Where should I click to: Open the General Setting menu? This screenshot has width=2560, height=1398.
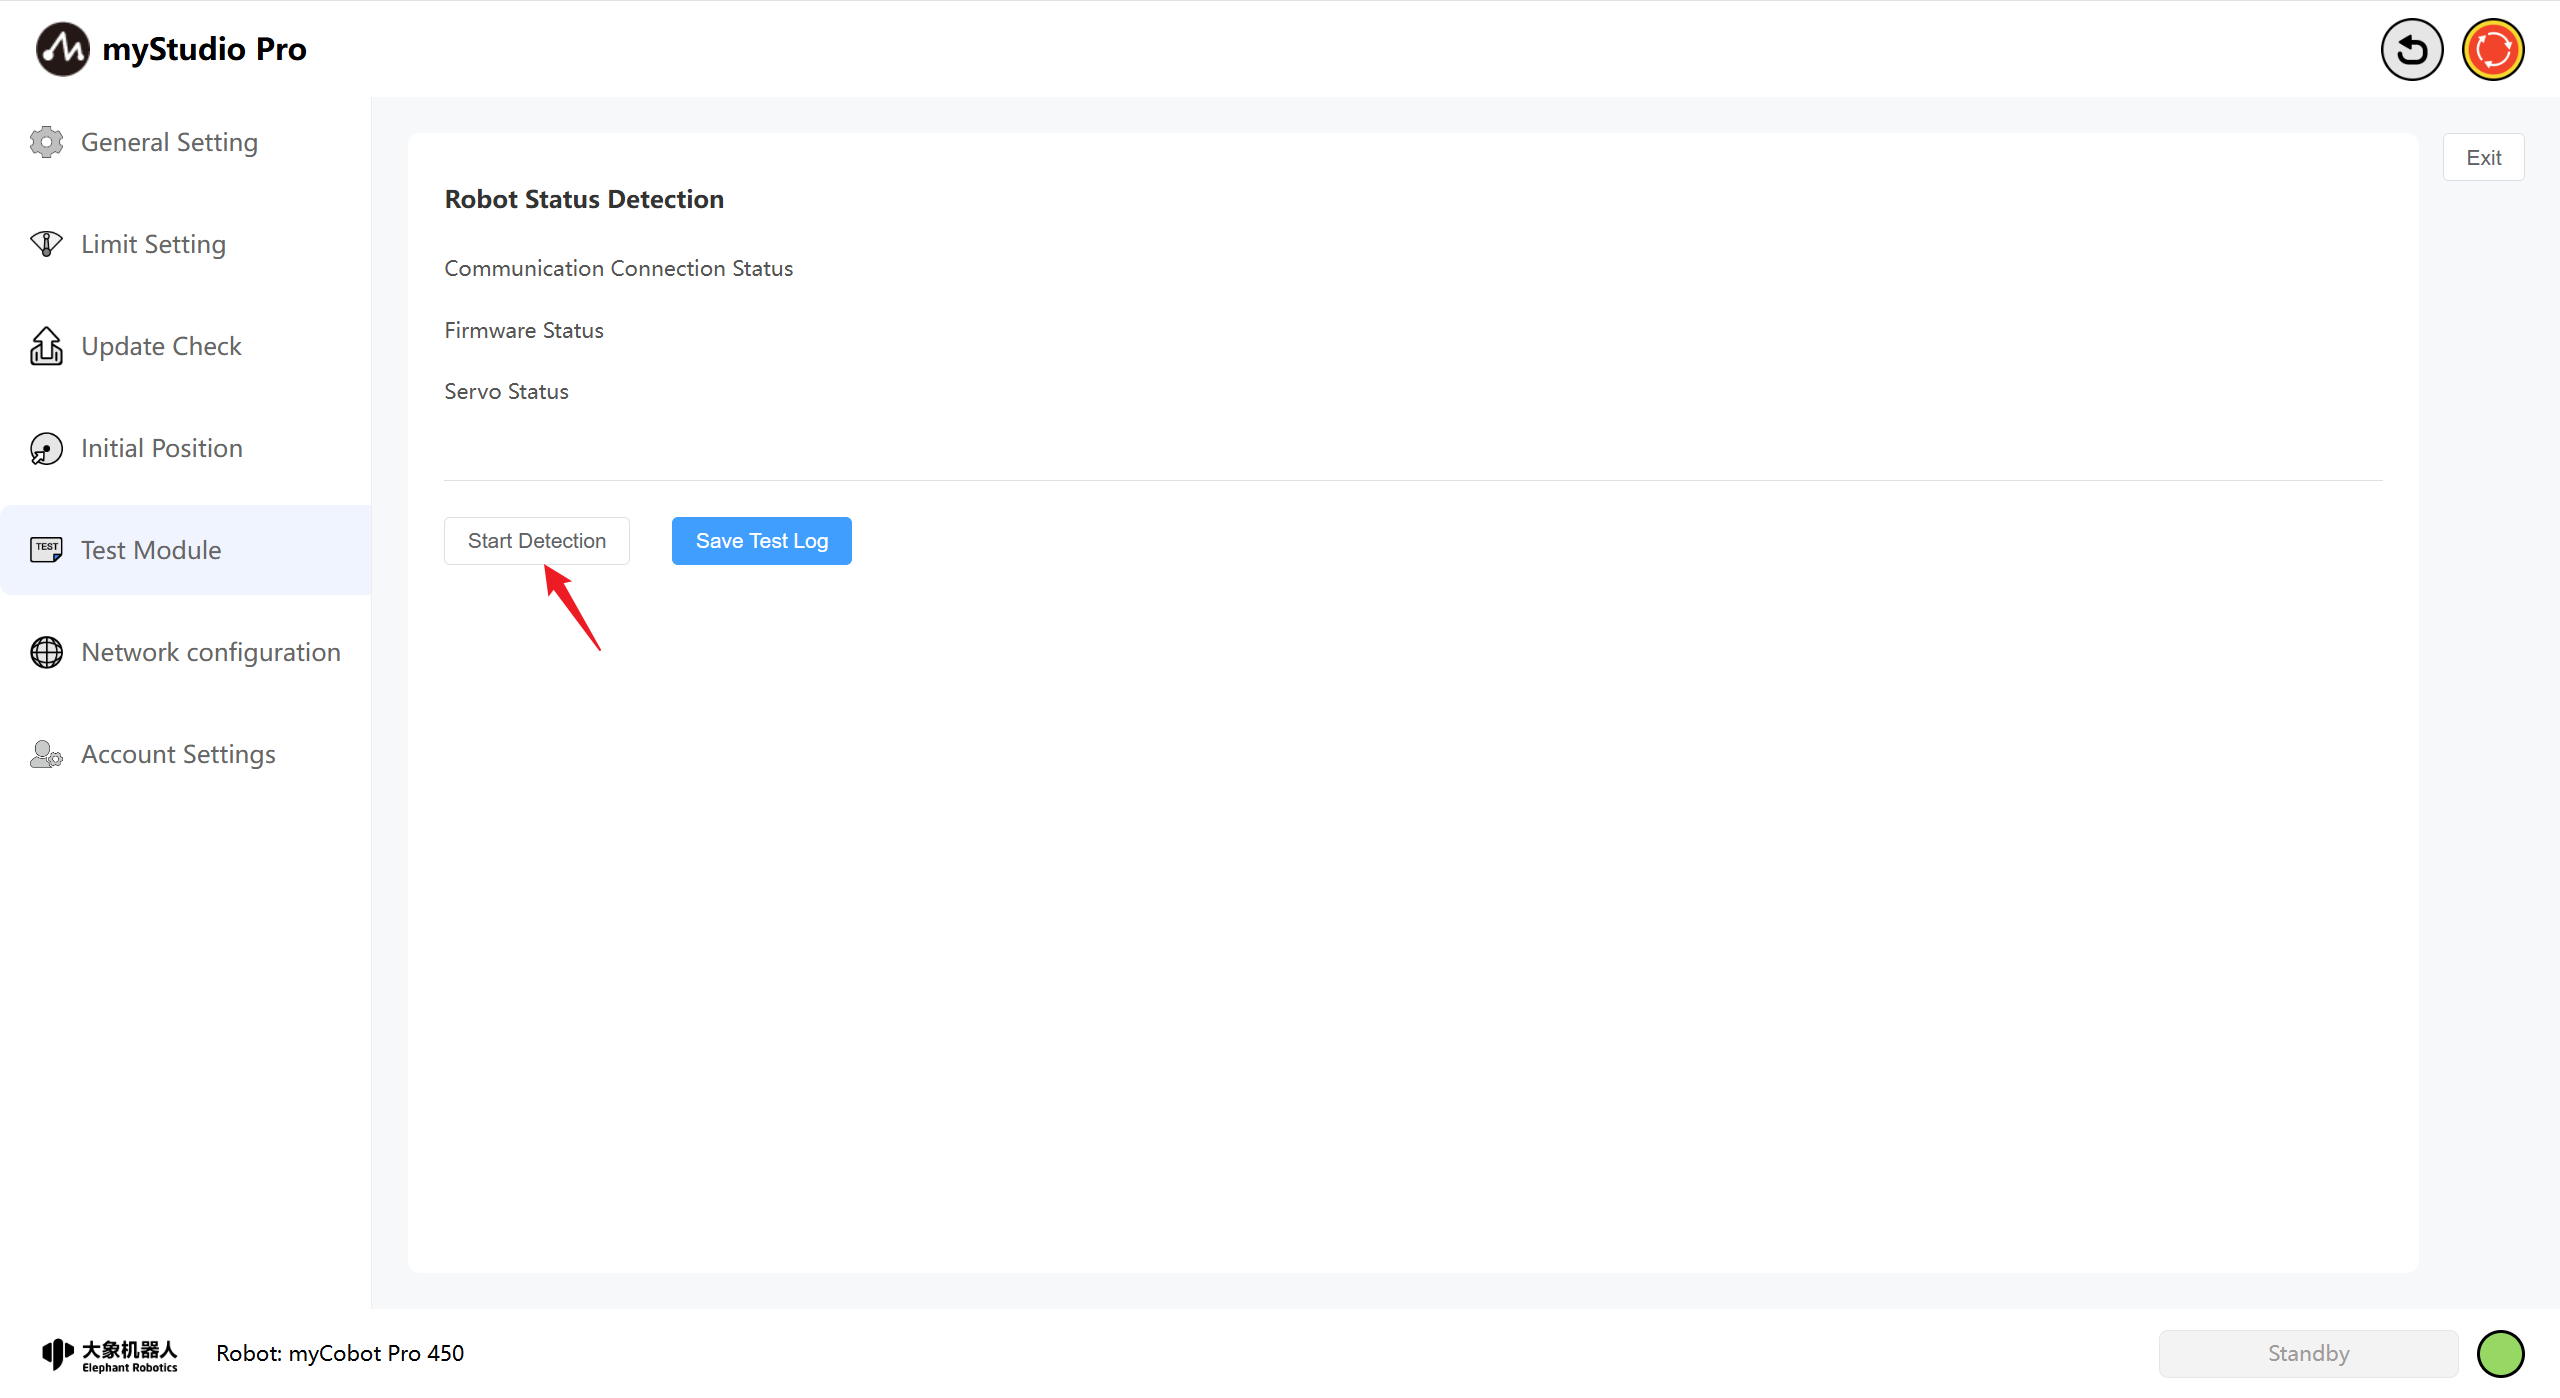pos(169,142)
